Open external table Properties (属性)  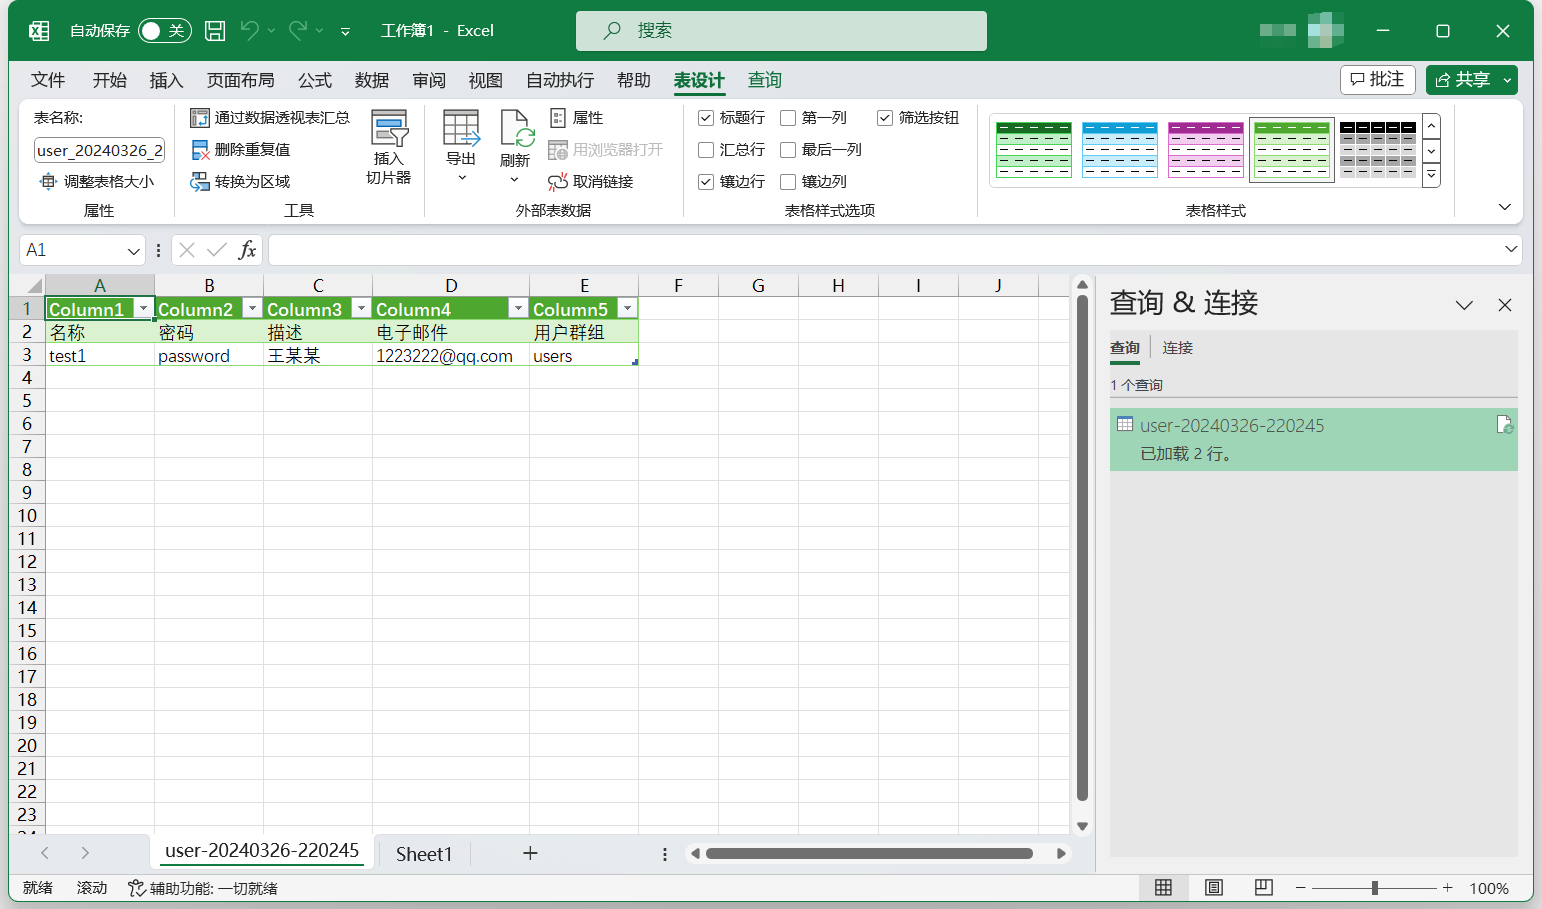pyautogui.click(x=577, y=118)
